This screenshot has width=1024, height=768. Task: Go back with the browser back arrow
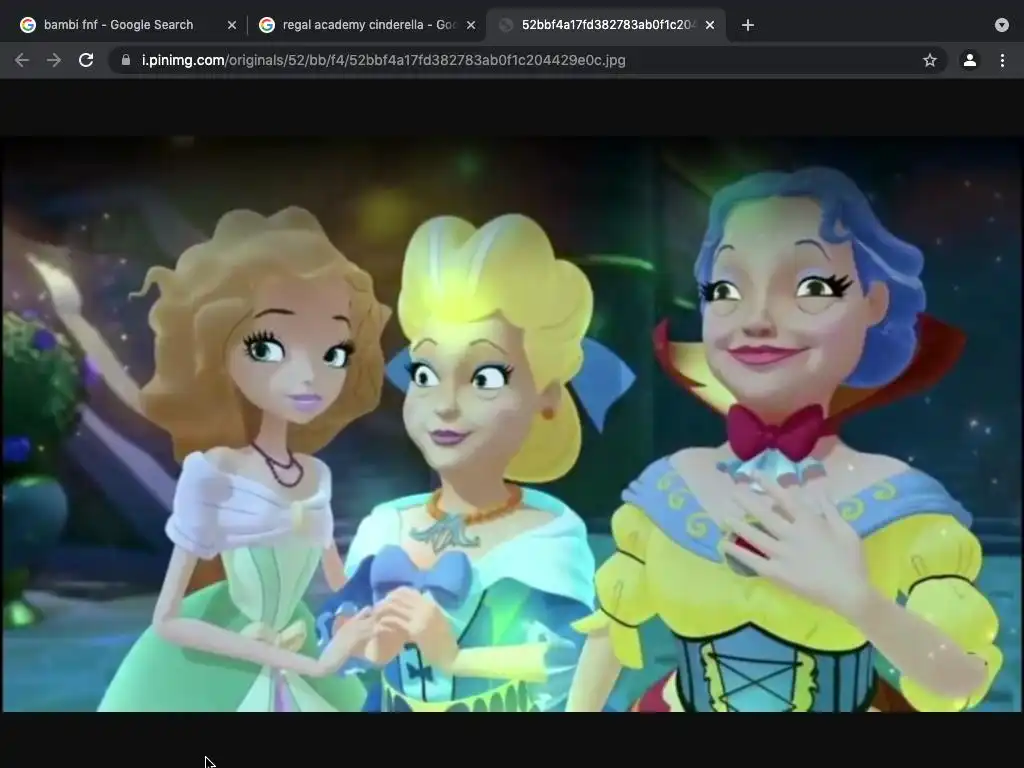point(22,60)
